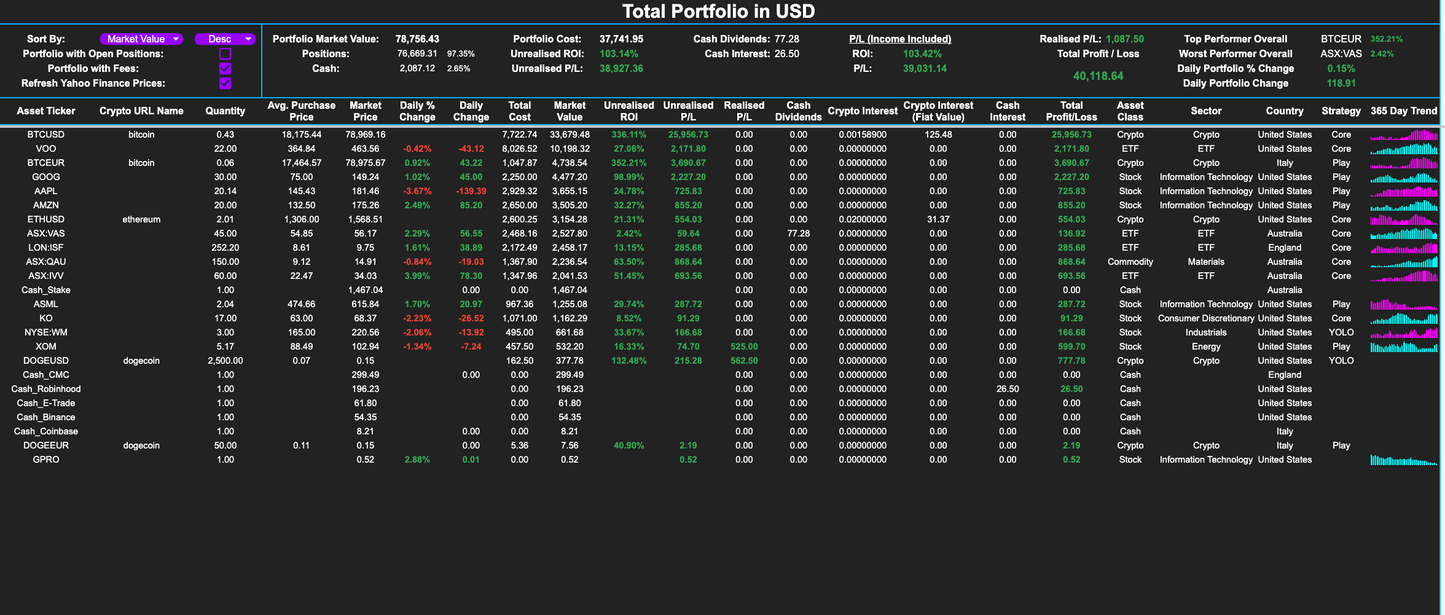Select the AAPL trend sparkline

(1404, 191)
